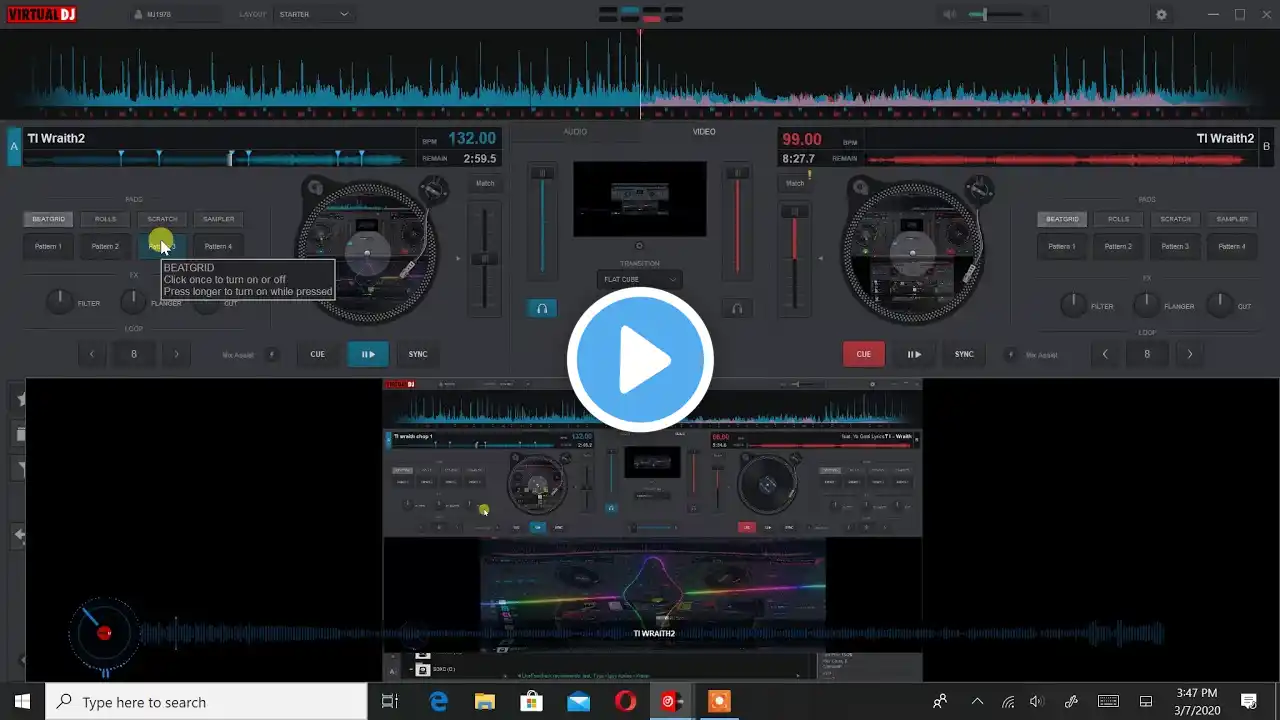Screen dimensions: 1280x720
Task: Click the deck A BPM value 132.00
Action: coord(472,139)
